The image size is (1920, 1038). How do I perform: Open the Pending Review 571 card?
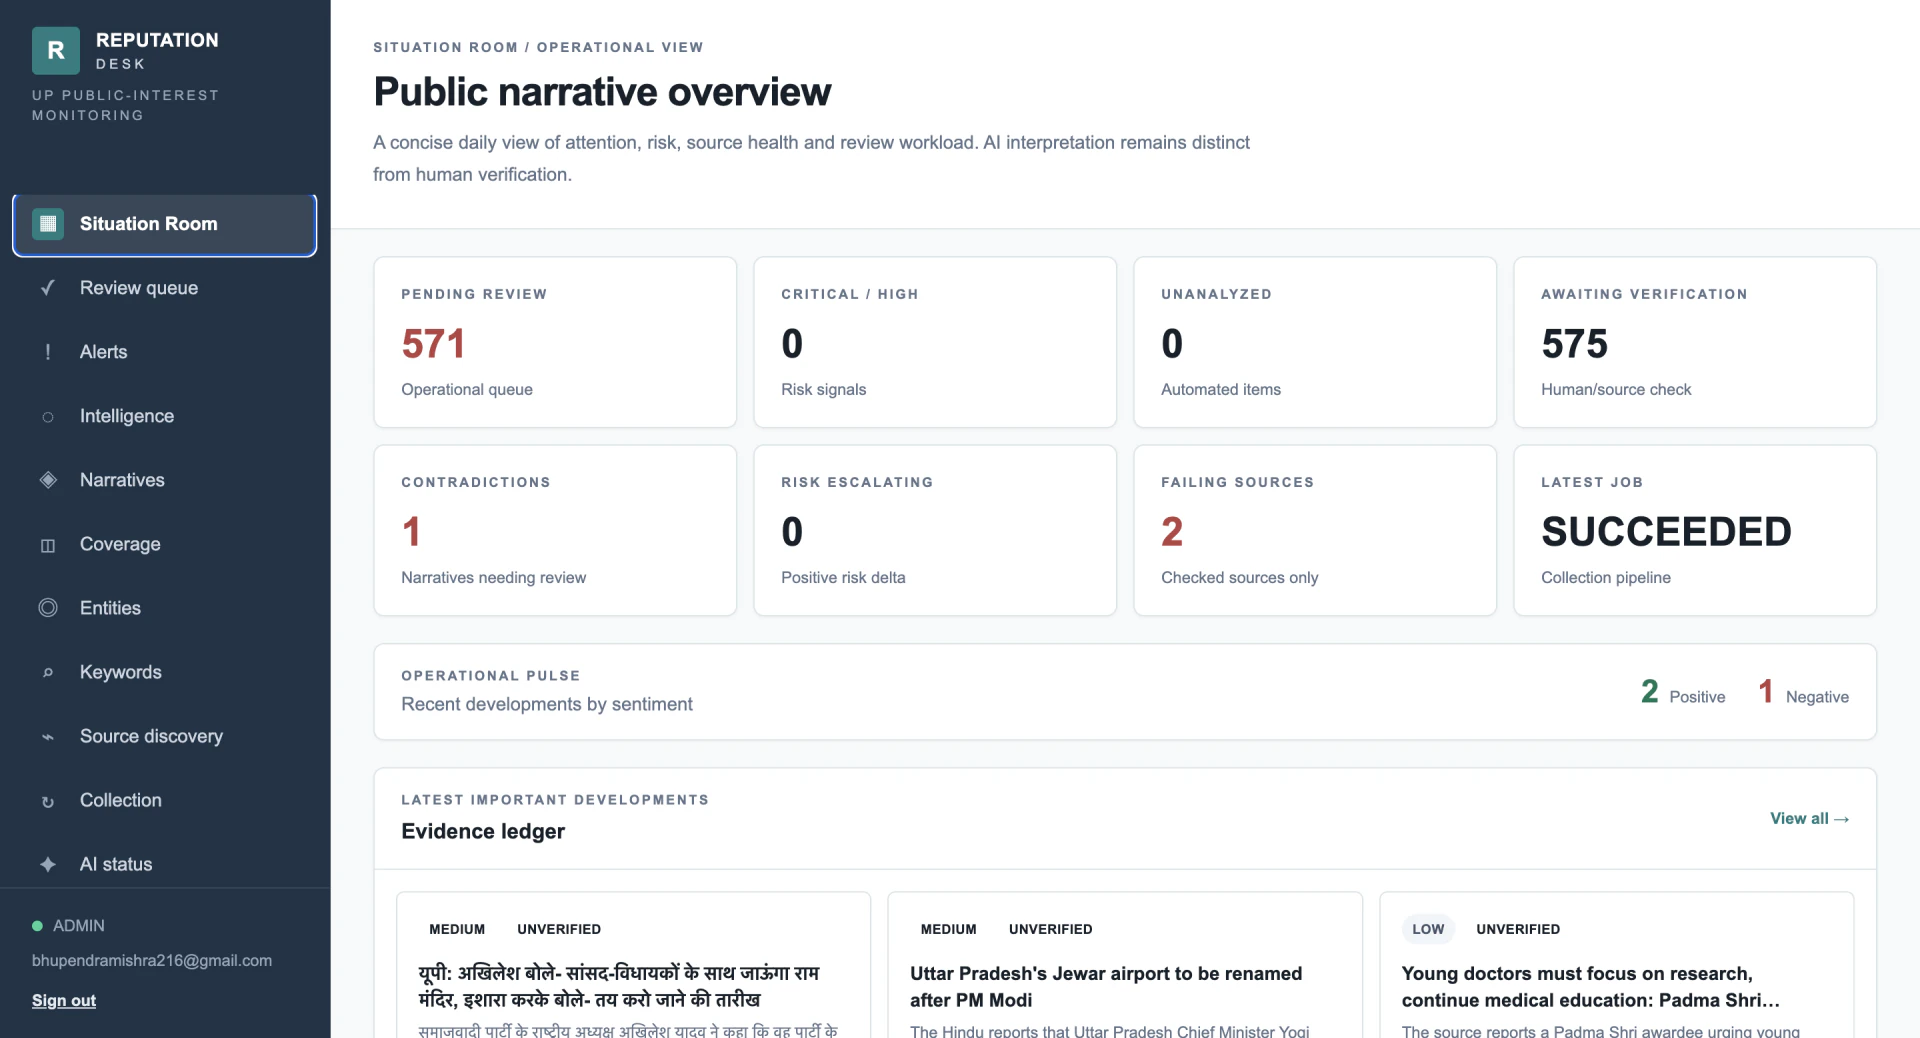(555, 342)
